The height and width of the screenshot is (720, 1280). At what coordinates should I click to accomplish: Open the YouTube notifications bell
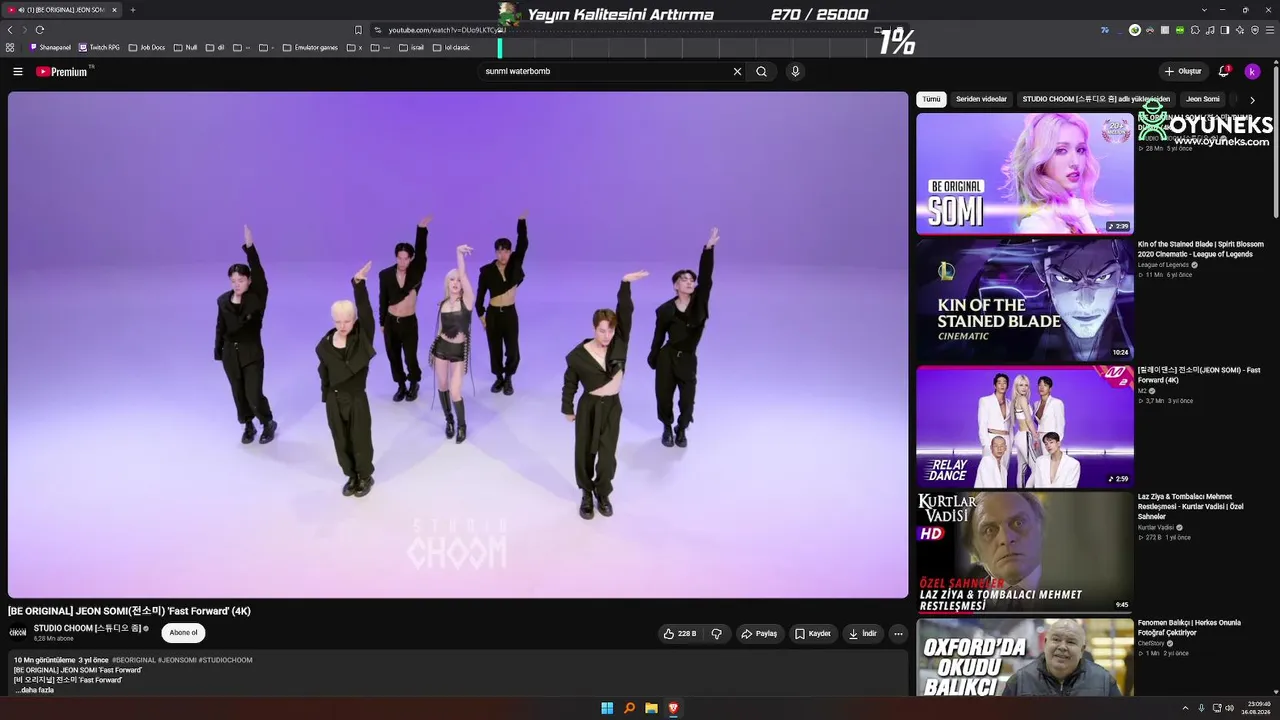tap(1224, 72)
